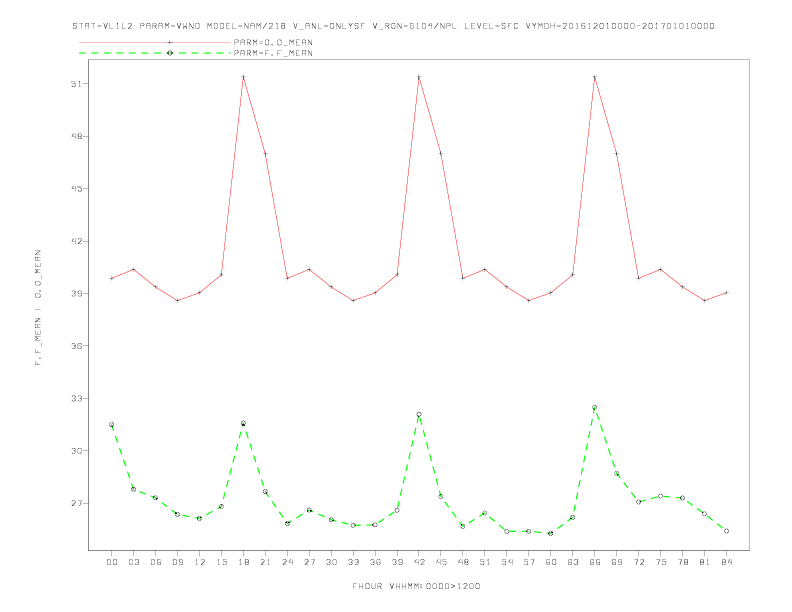The height and width of the screenshot is (612, 792).
Task: Click the red plus marker at hour 00
Action: pos(112,278)
